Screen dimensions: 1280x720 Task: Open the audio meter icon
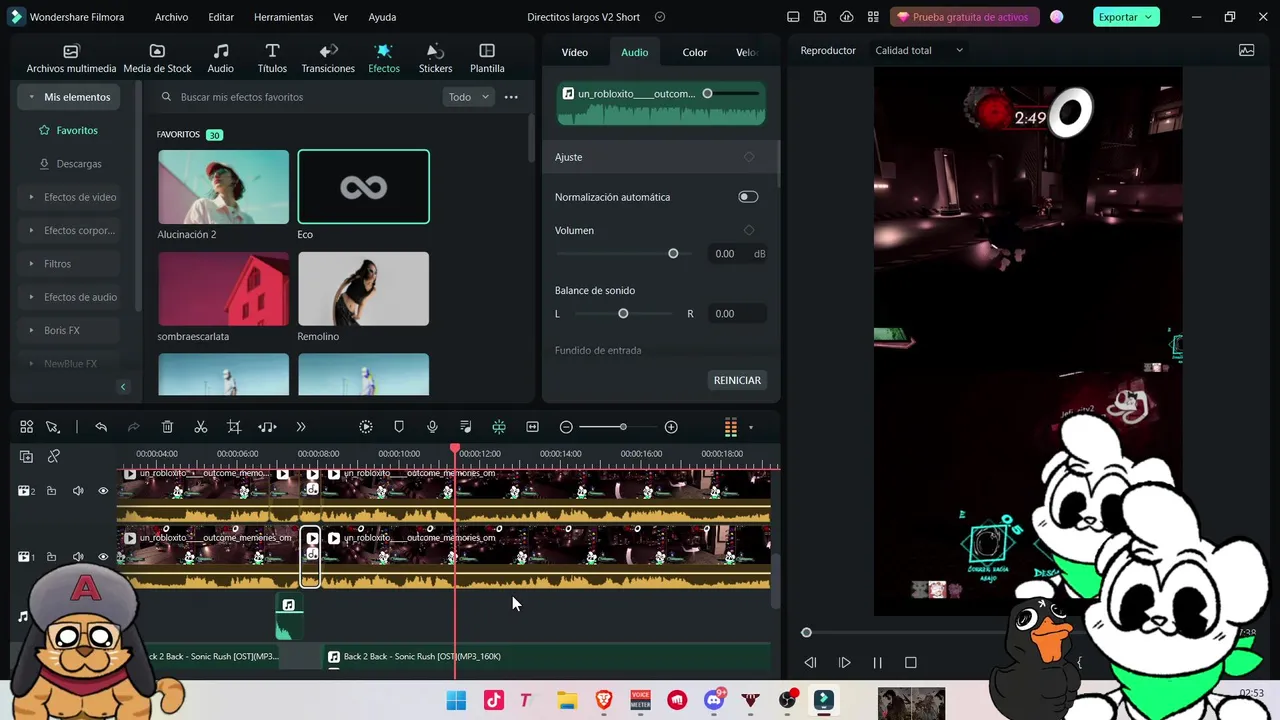(731, 427)
